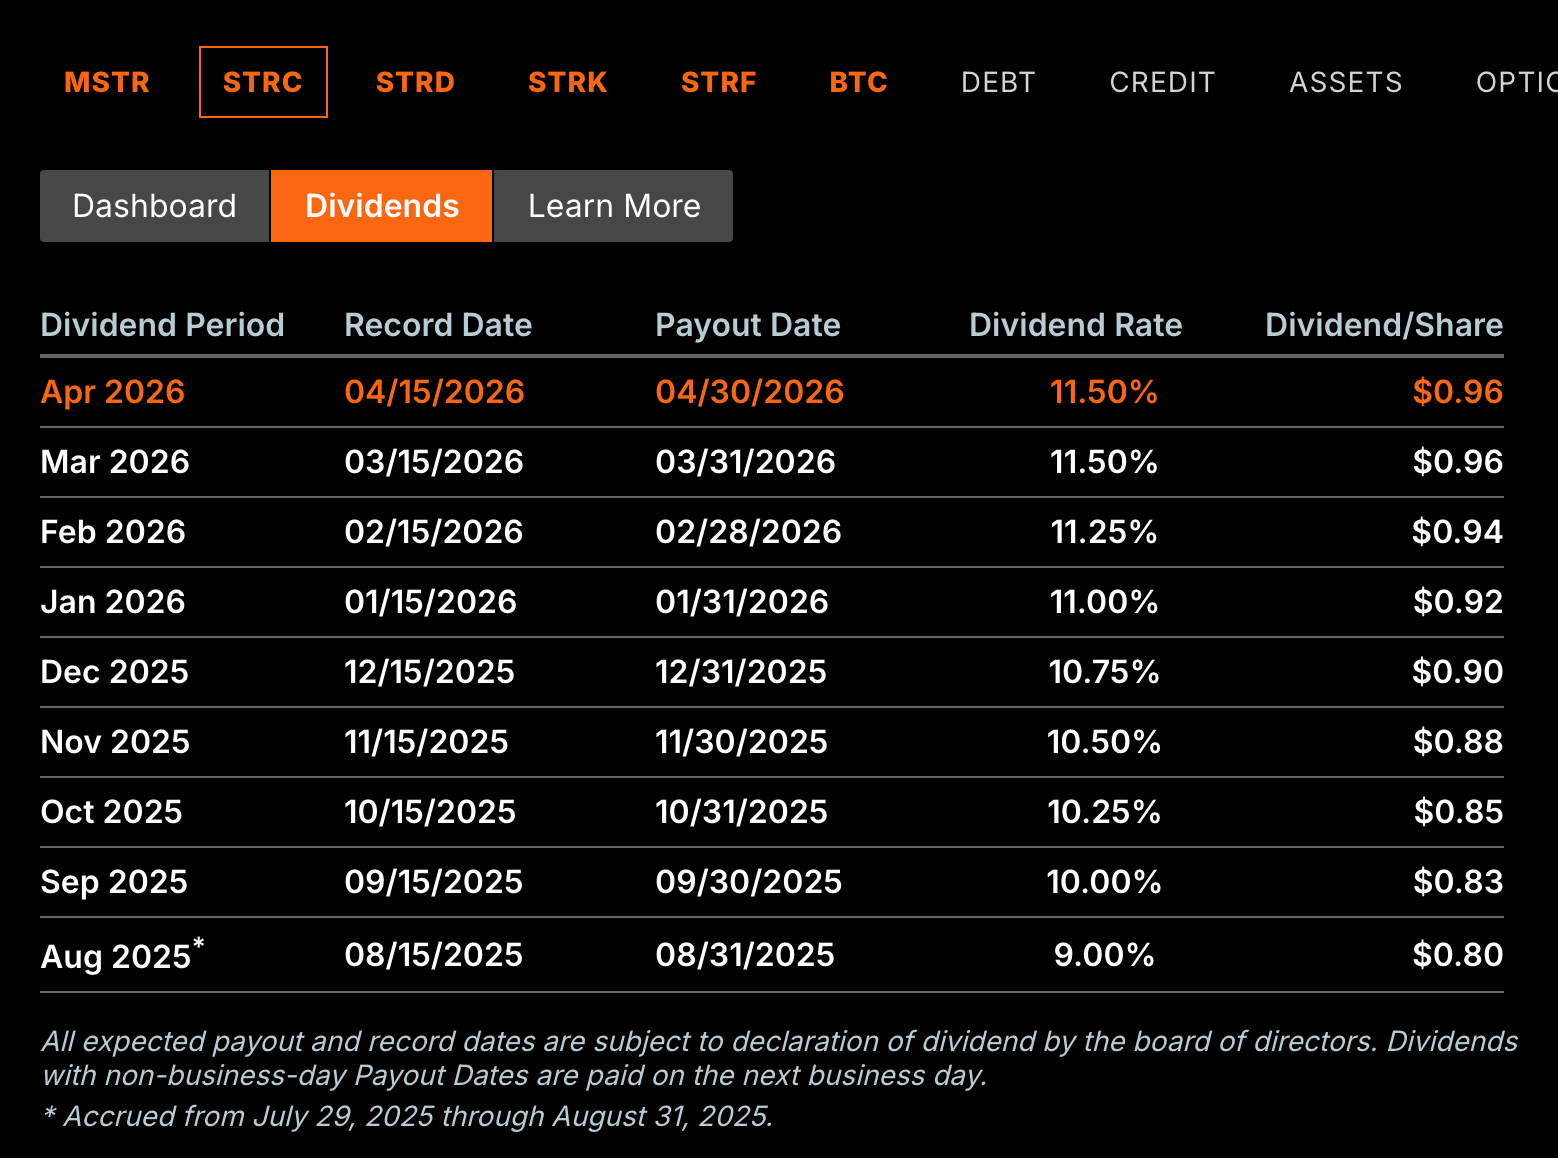Click payout date 03/31/2026
The height and width of the screenshot is (1158, 1558).
click(745, 462)
